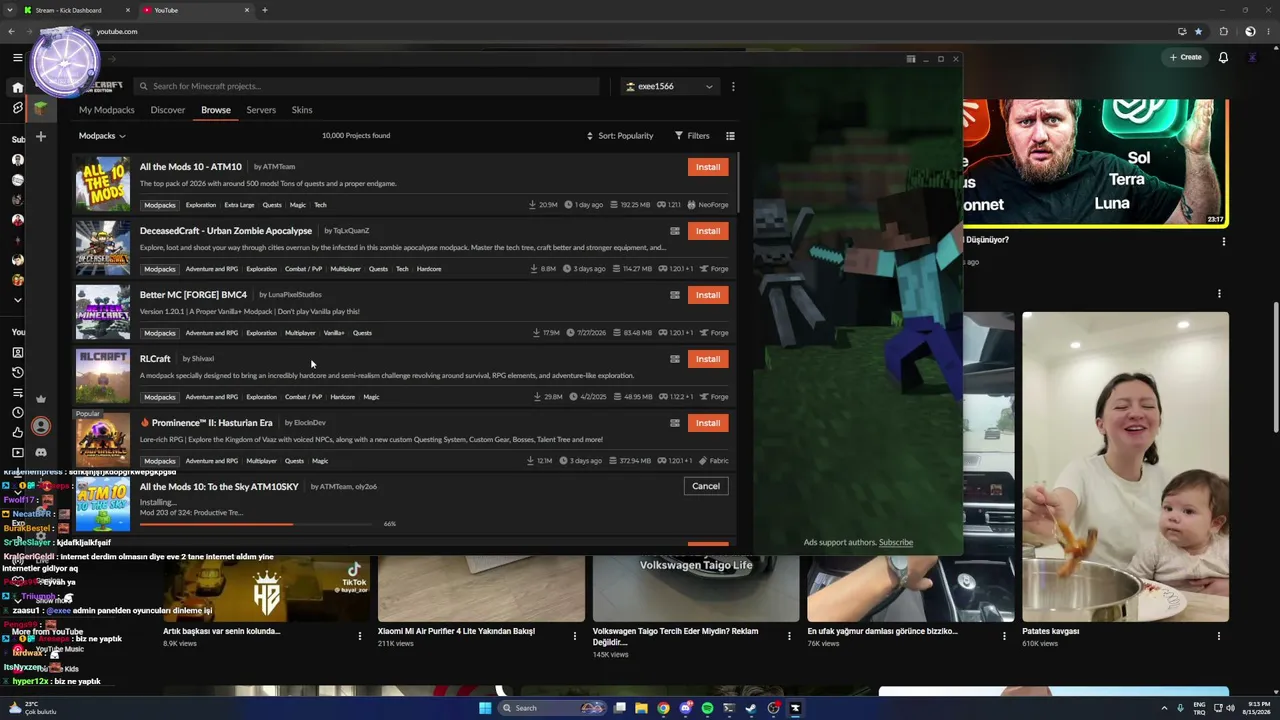The width and height of the screenshot is (1280, 720).
Task: Open YouTube History in the sidebar
Action: pos(17,372)
